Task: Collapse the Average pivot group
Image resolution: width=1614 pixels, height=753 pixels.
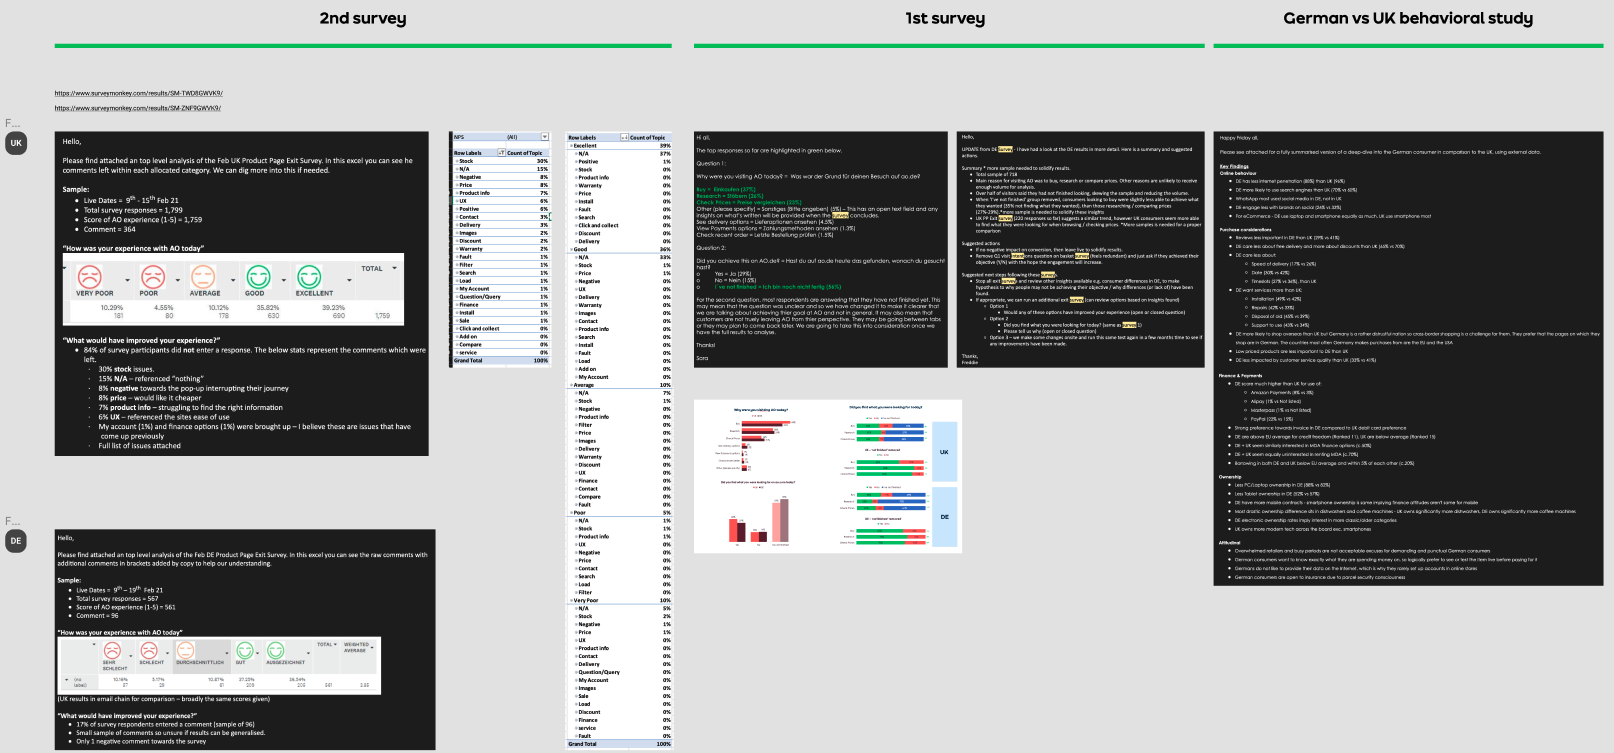Action: coord(570,385)
